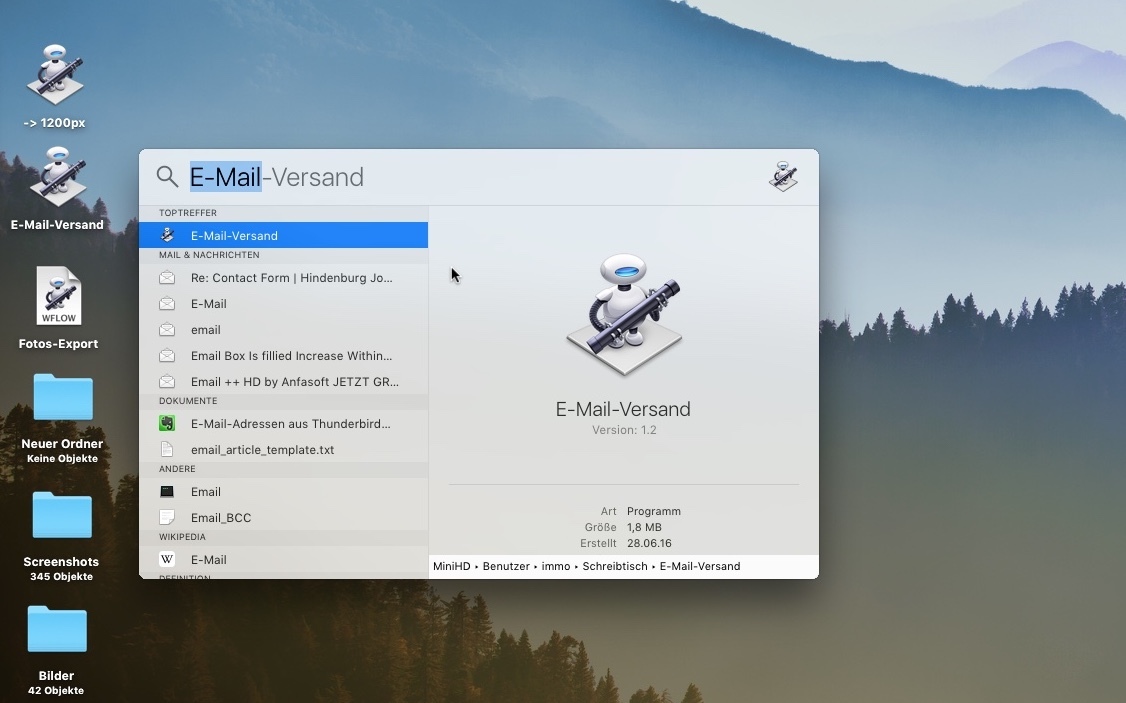Click 'Schreibtisch' in the file path bar
The width and height of the screenshot is (1126, 703).
pos(615,567)
